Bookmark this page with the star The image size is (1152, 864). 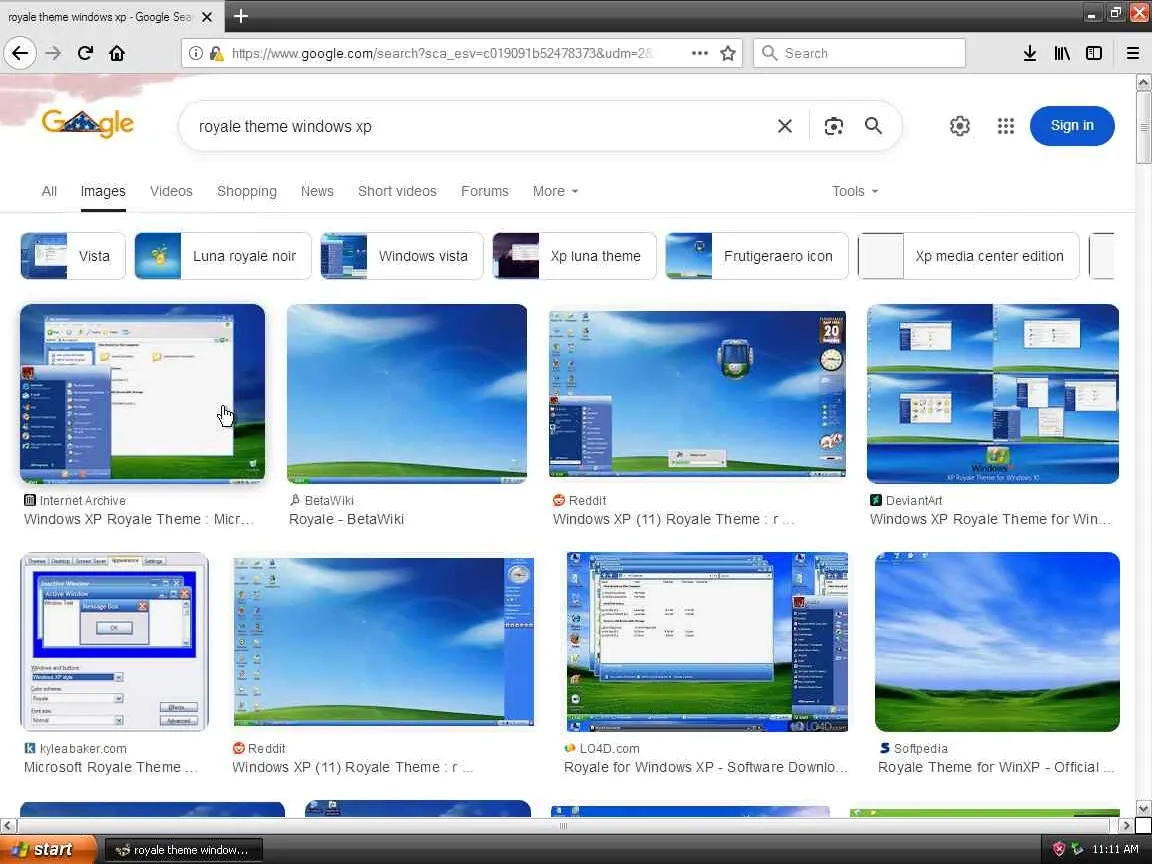[x=727, y=53]
